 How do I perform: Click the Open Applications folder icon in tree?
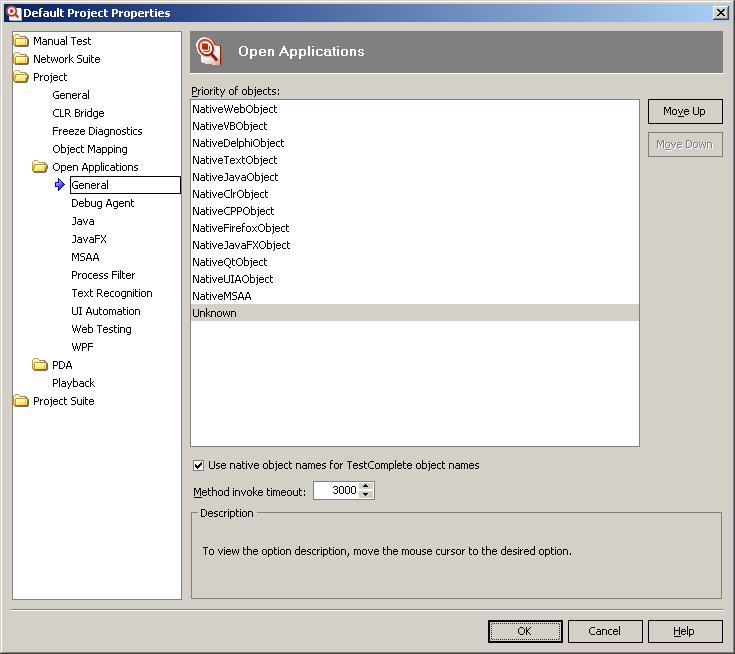click(40, 167)
